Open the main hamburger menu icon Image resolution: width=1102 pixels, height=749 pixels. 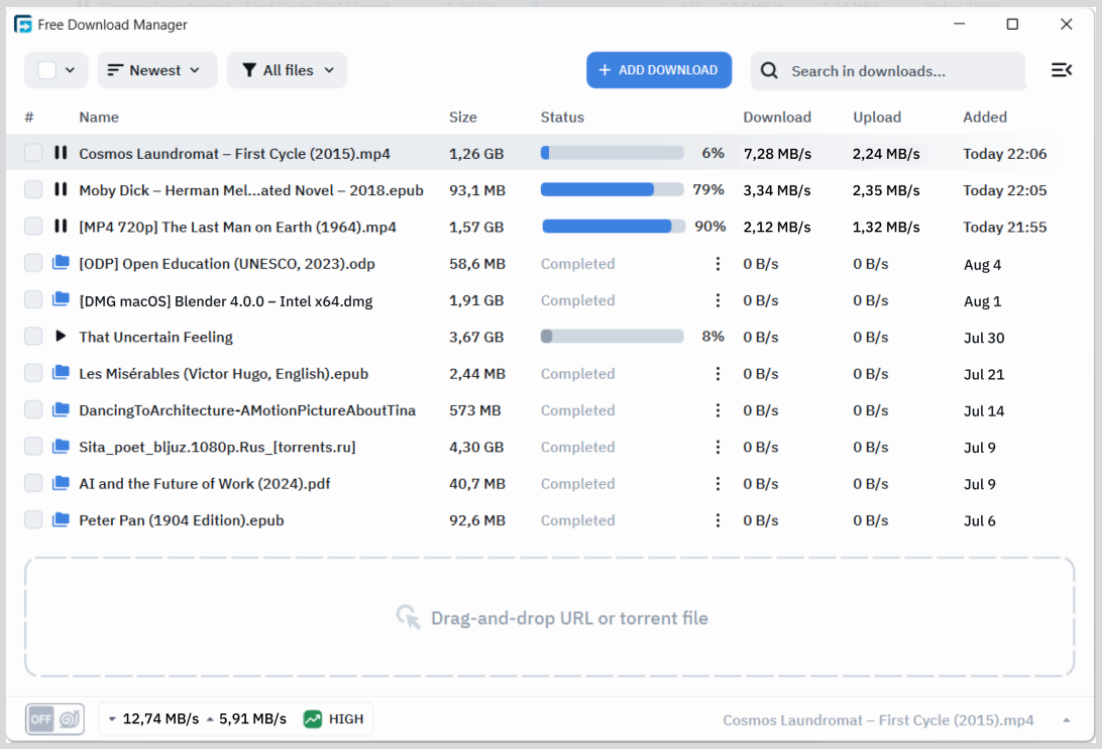(1061, 70)
